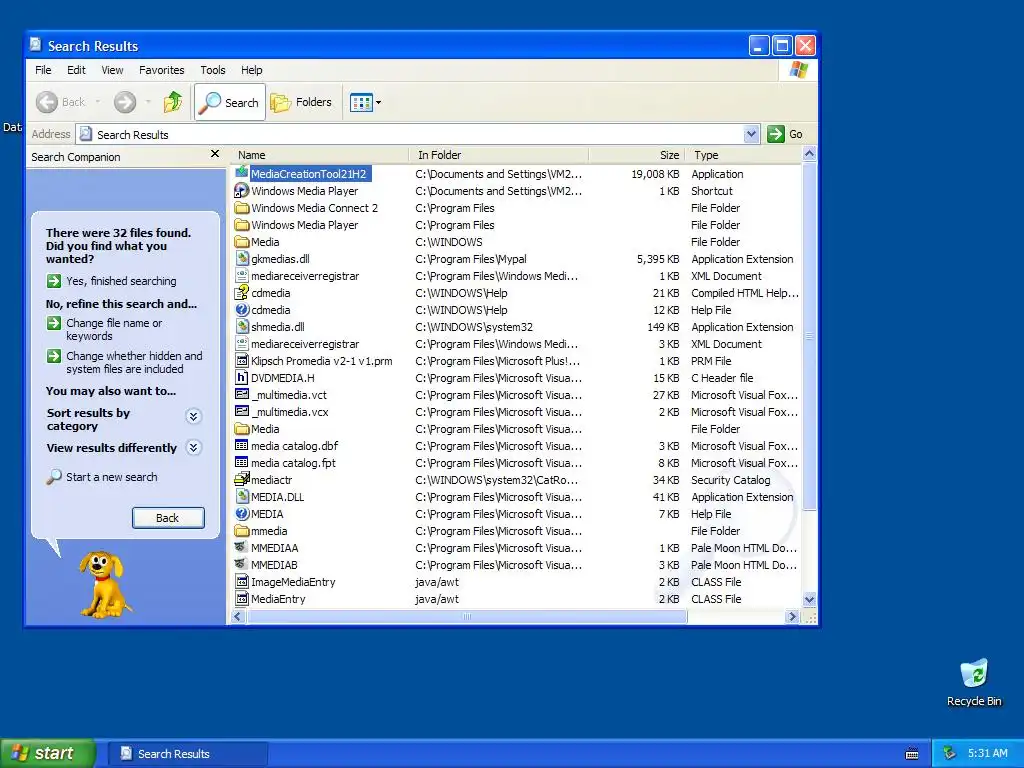The image size is (1024, 768).
Task: Click the vertical scrollbar up arrow
Action: point(809,154)
